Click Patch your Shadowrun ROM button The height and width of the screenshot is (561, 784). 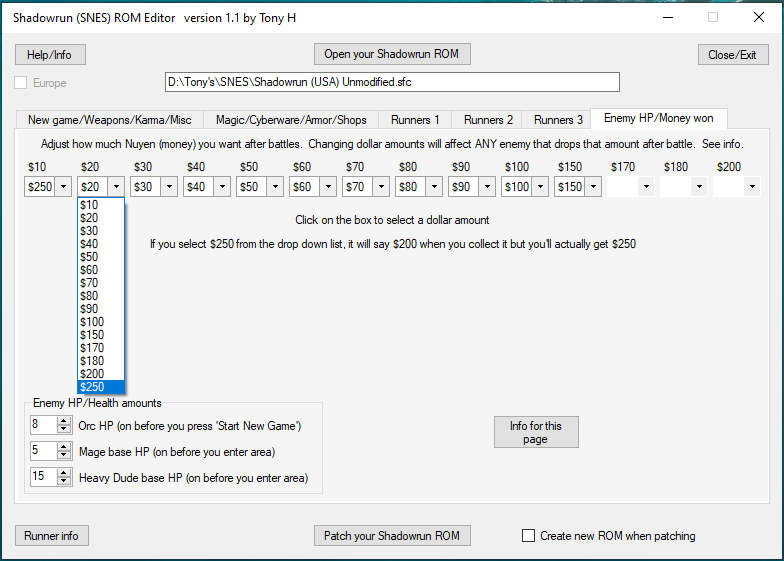click(x=392, y=536)
